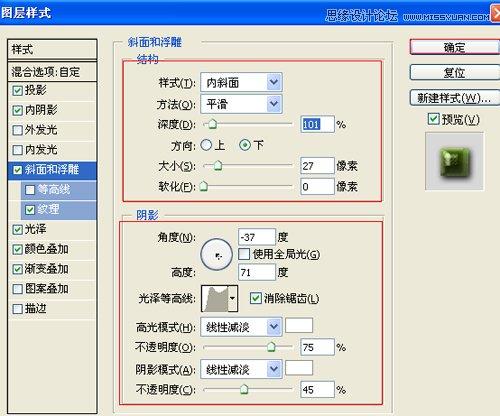Select the 斜面和浮雕 effect row
The width and height of the screenshot is (500, 416).
[52, 170]
